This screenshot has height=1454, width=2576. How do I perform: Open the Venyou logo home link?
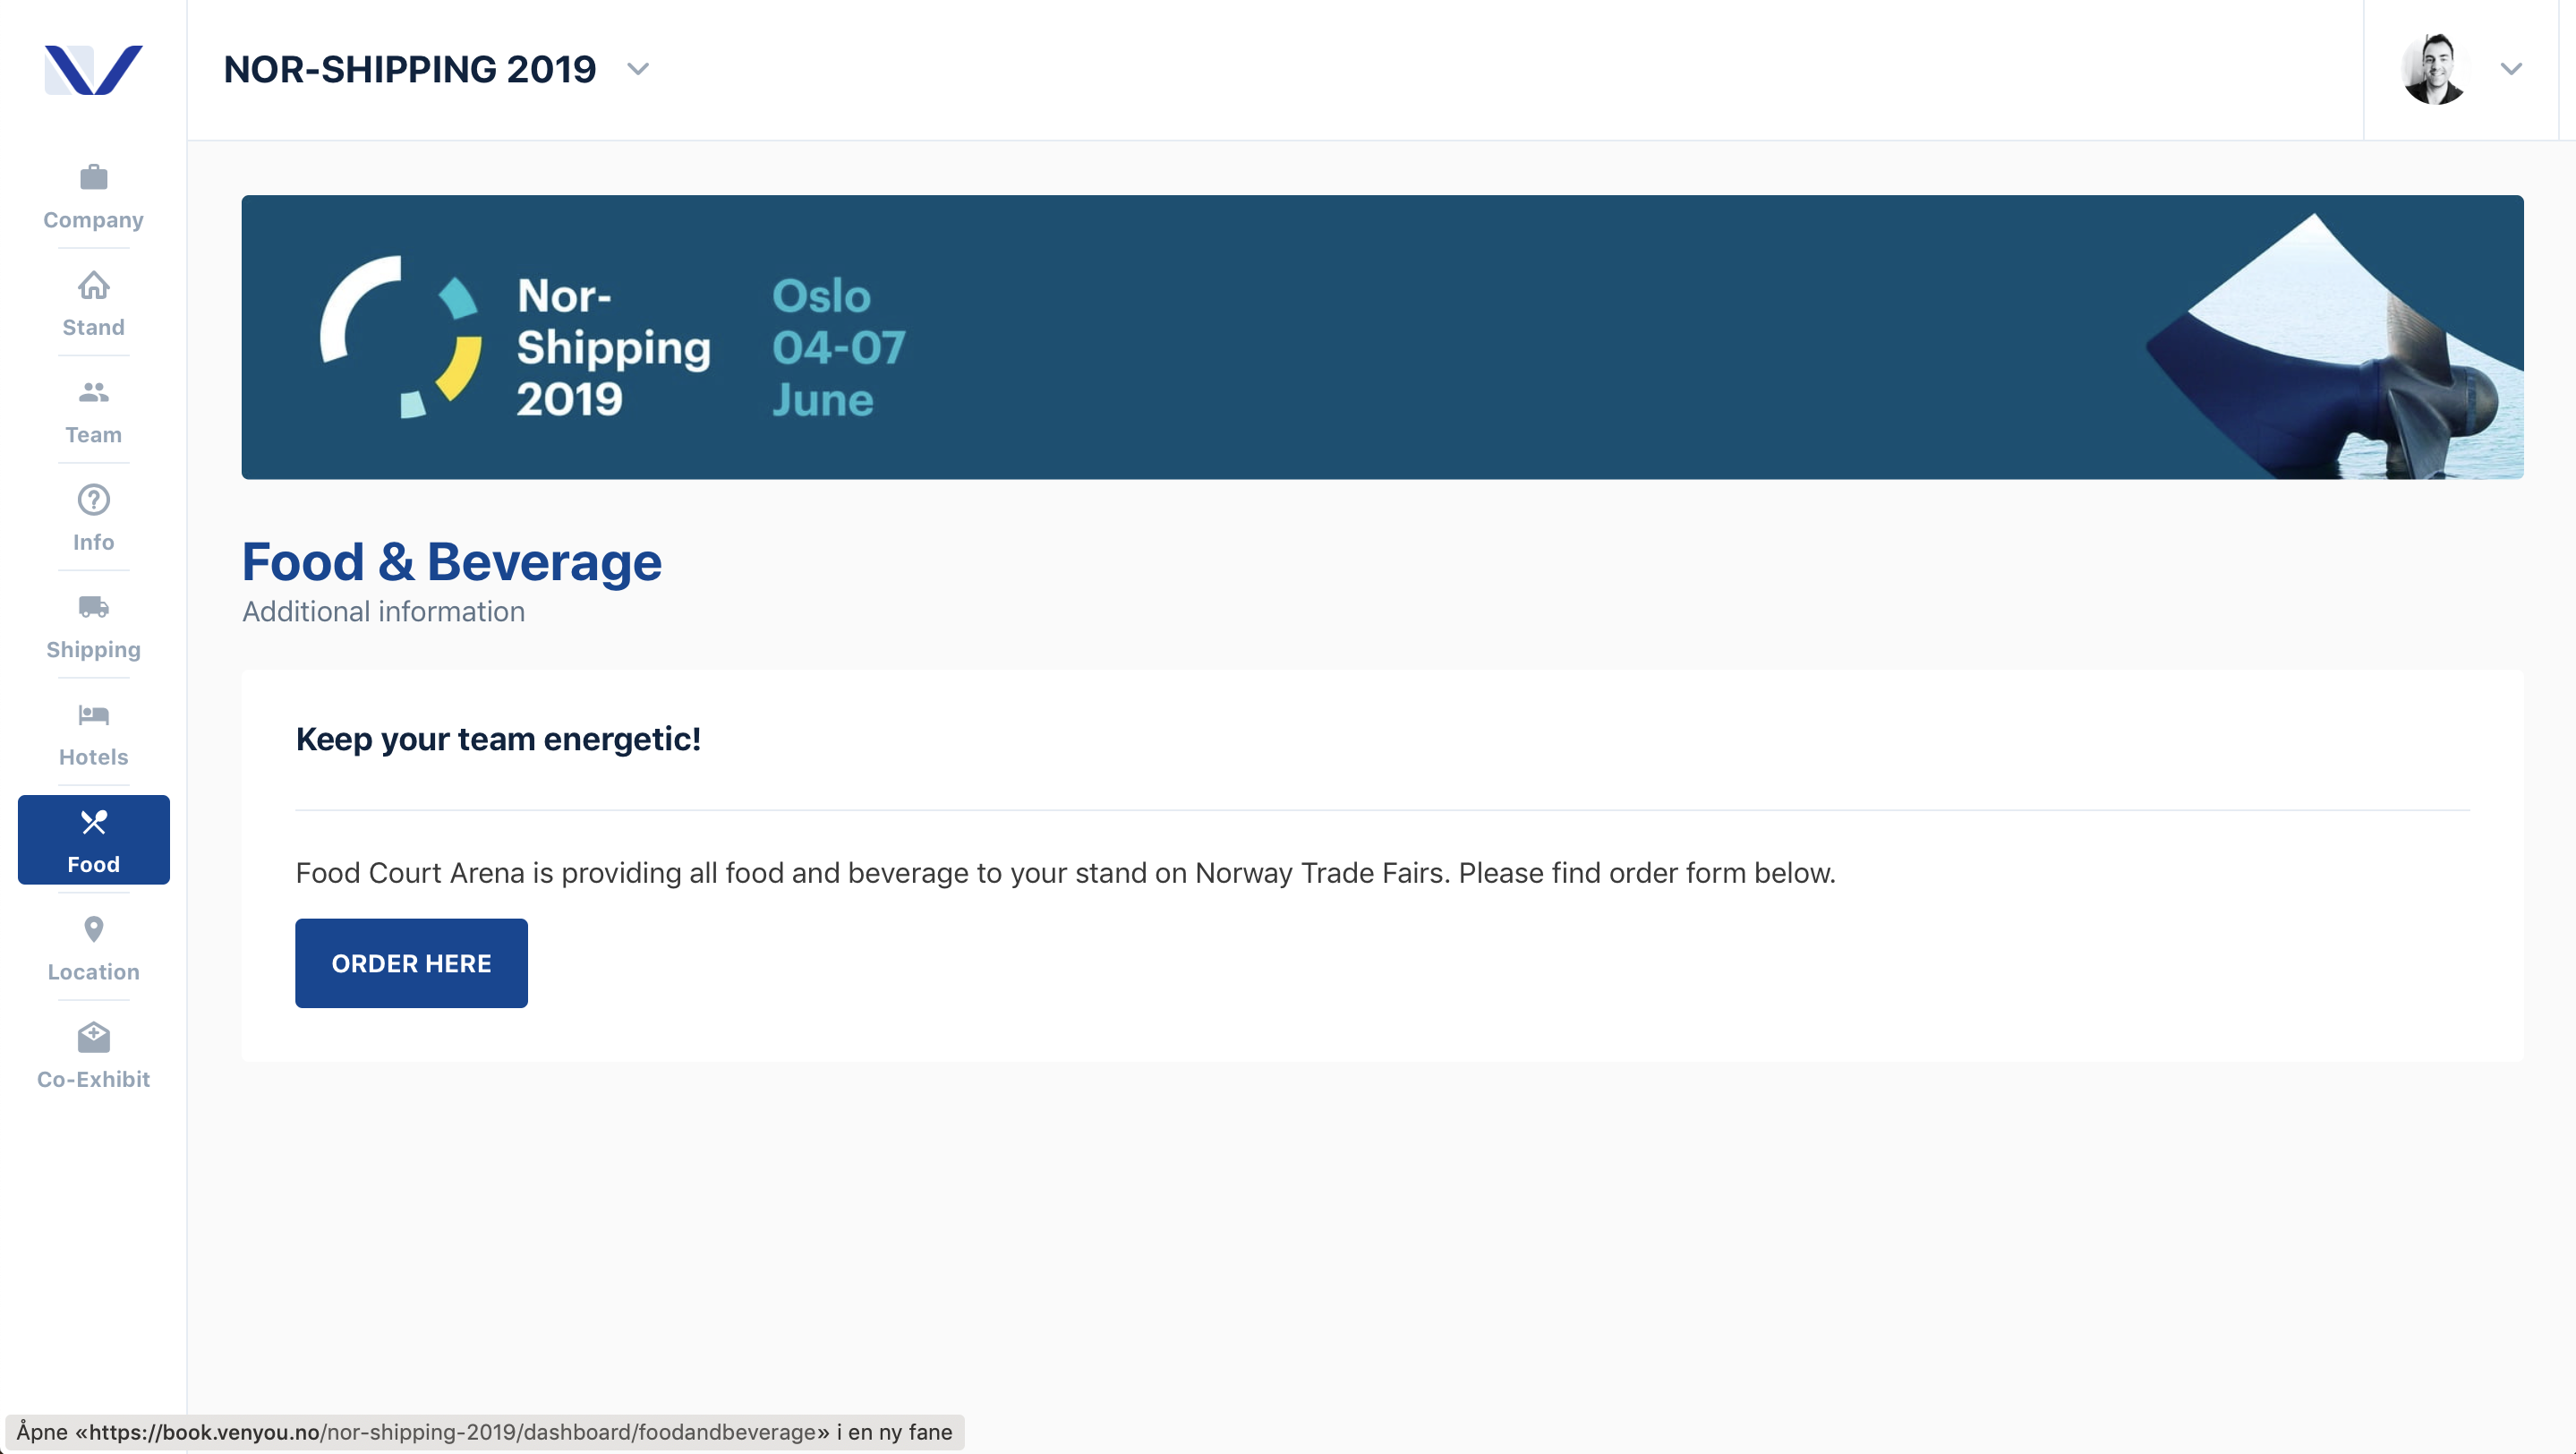pyautogui.click(x=93, y=70)
